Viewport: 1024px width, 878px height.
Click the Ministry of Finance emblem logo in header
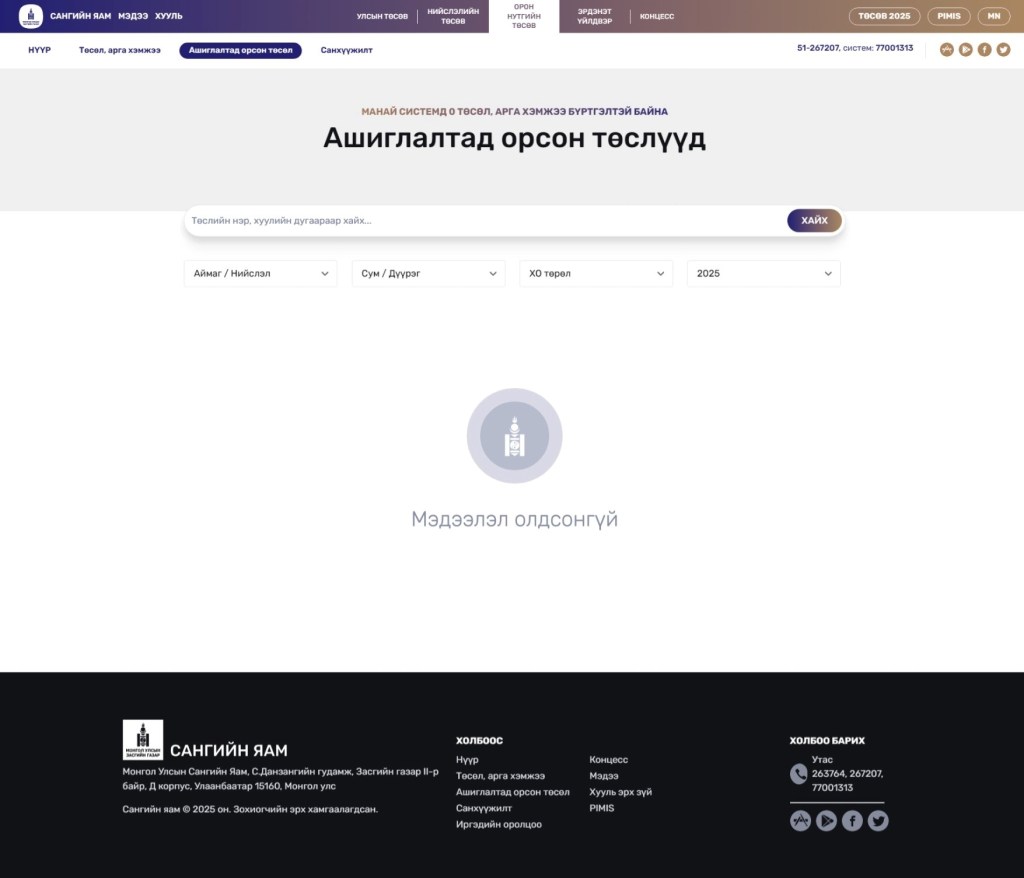point(31,16)
